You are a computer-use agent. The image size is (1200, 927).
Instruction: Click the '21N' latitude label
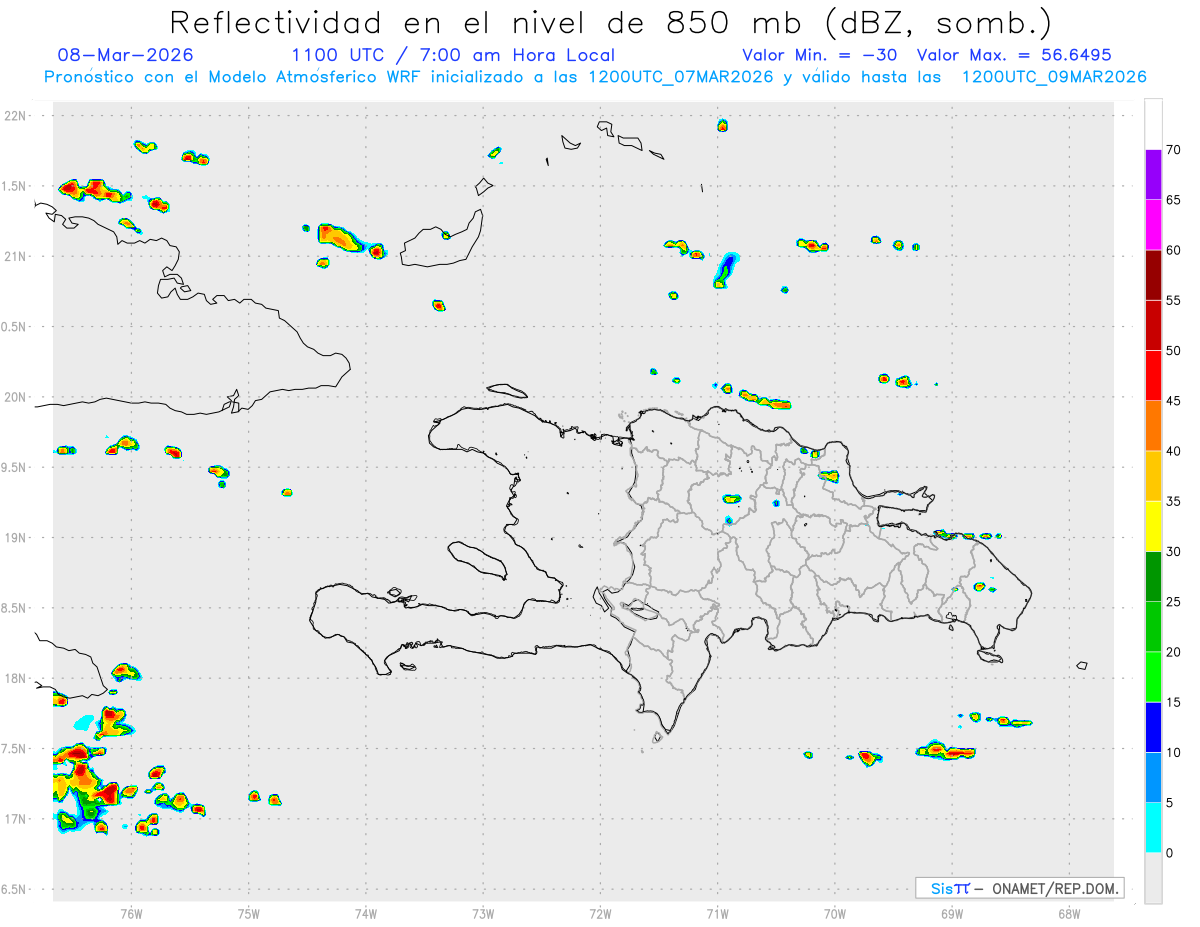tap(15, 256)
